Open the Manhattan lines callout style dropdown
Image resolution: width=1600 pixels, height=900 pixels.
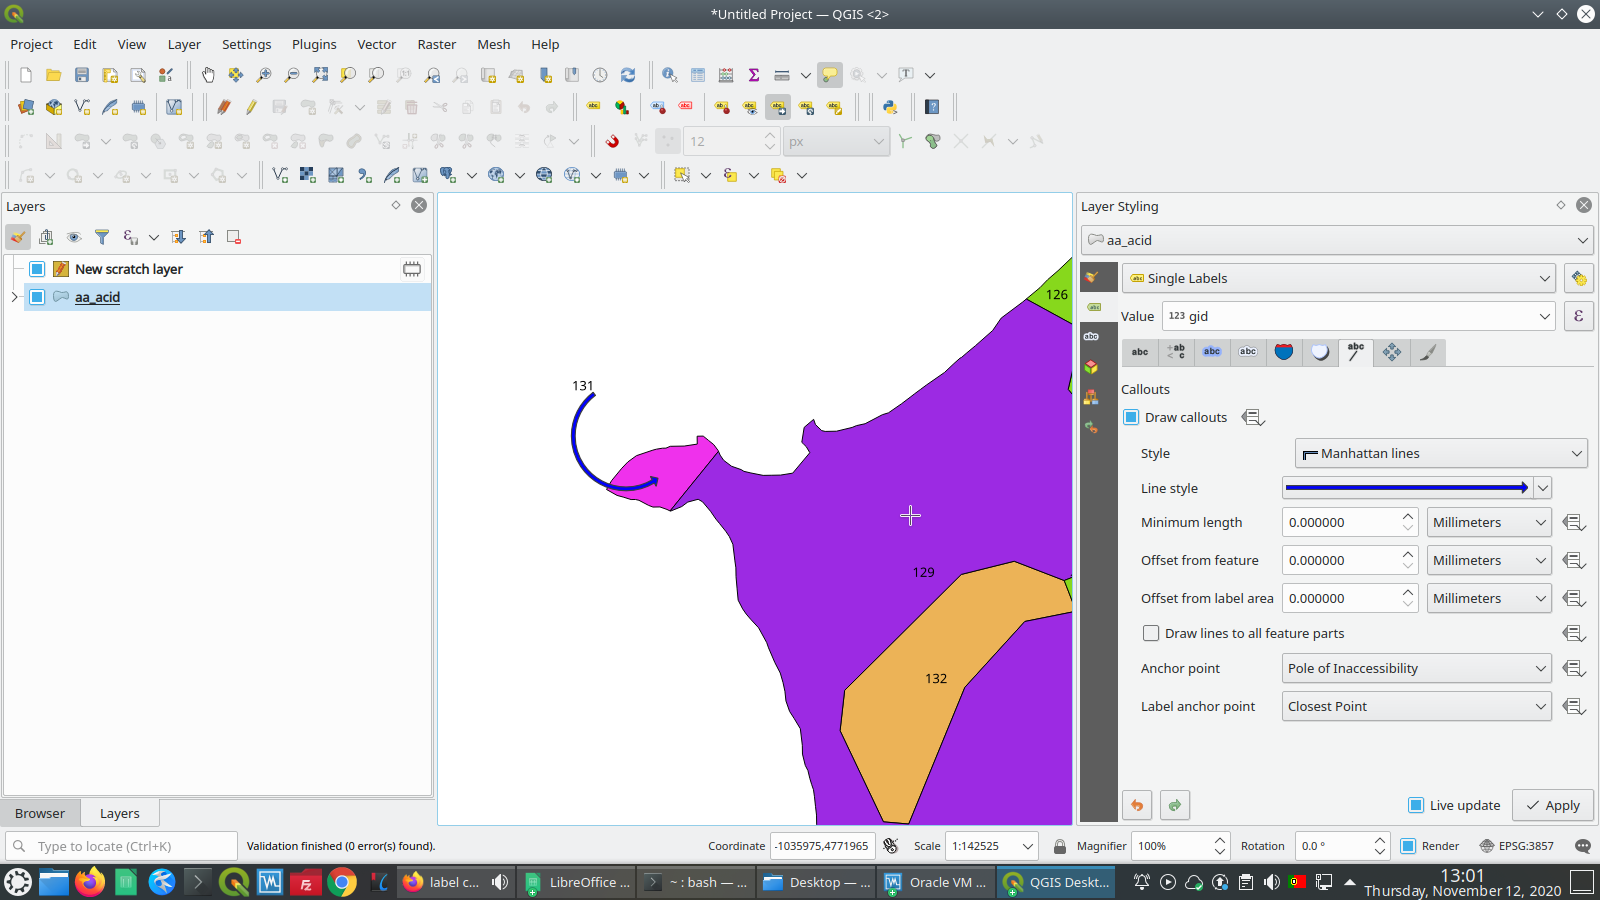pos(1440,453)
